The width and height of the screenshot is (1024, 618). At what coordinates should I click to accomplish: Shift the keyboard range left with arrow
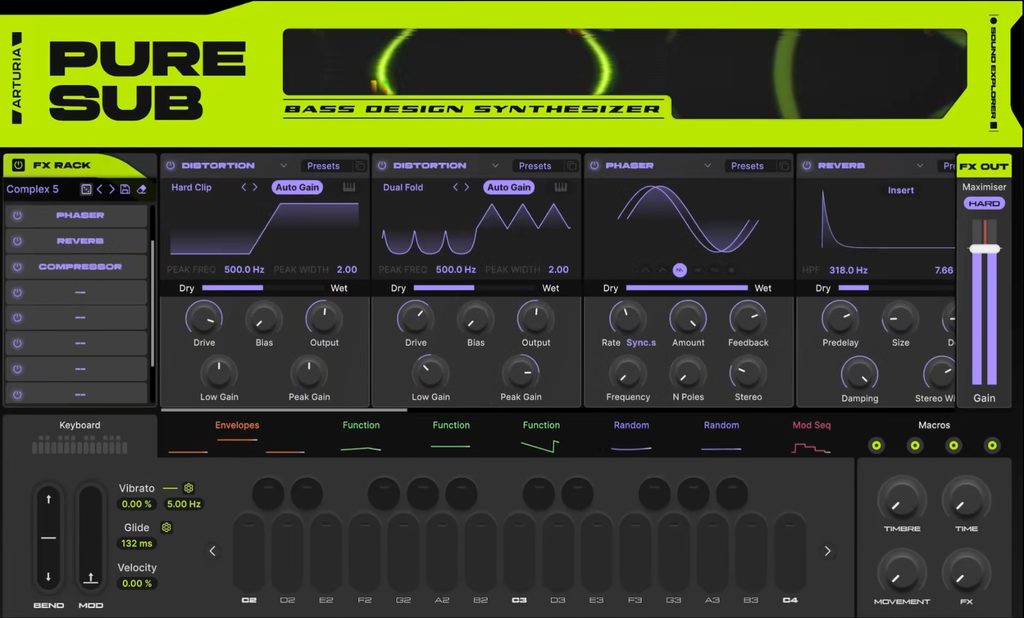click(x=212, y=551)
